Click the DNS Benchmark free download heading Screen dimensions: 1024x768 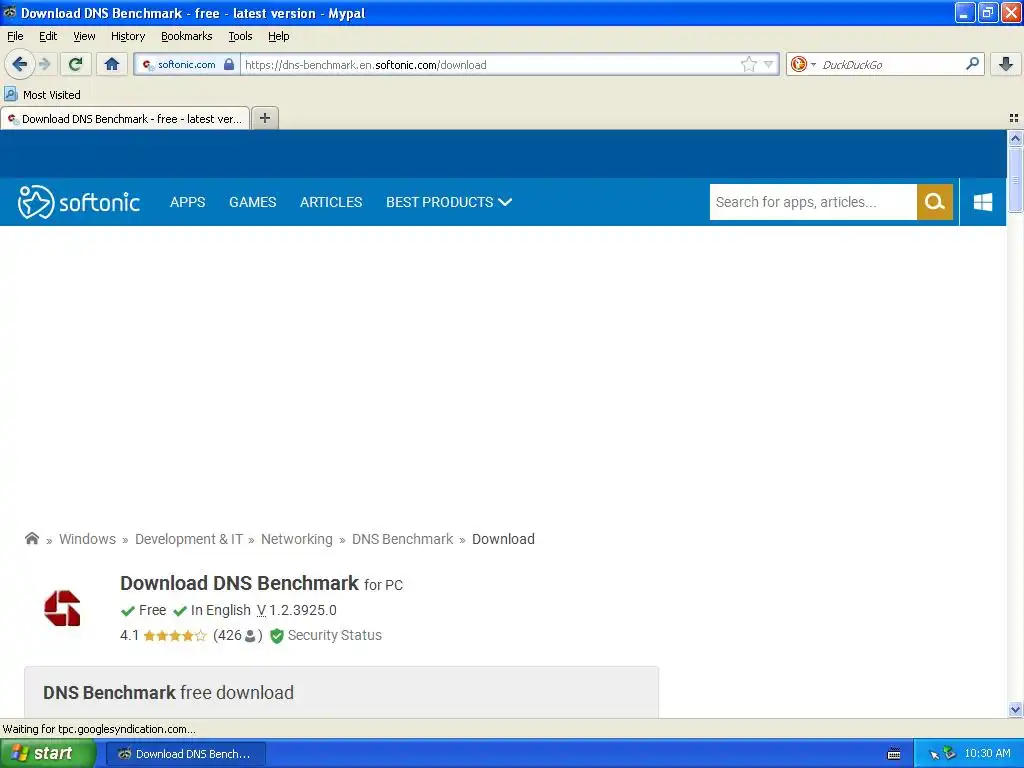coord(168,692)
